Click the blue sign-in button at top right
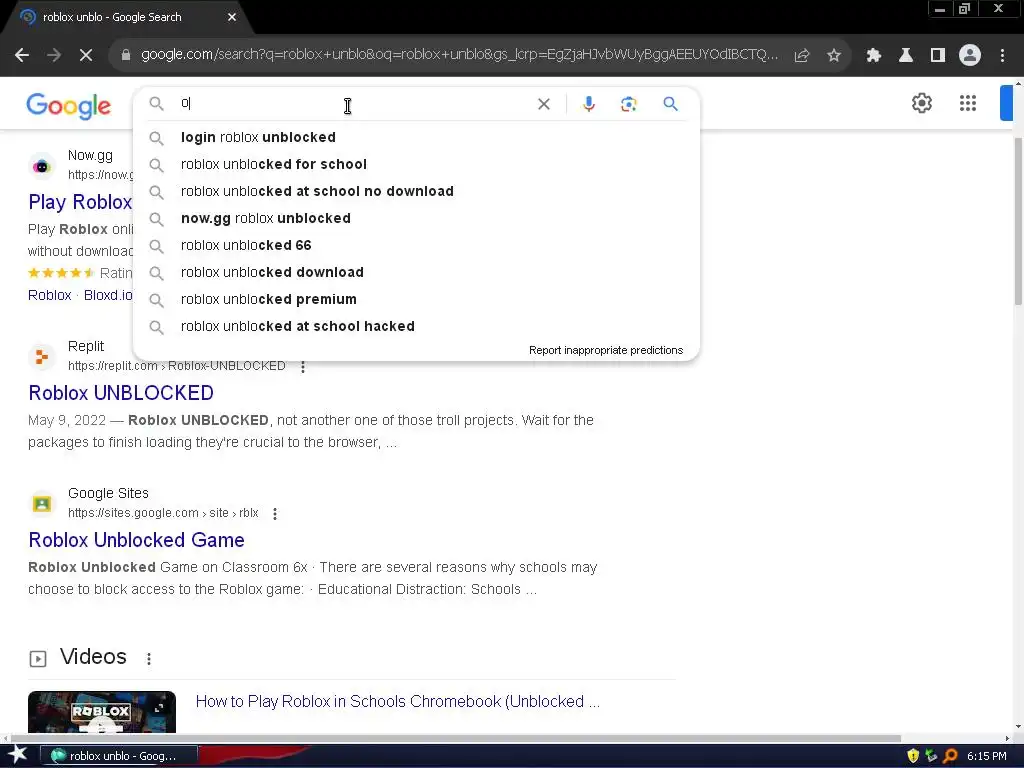The height and width of the screenshot is (768, 1024). click(1006, 103)
